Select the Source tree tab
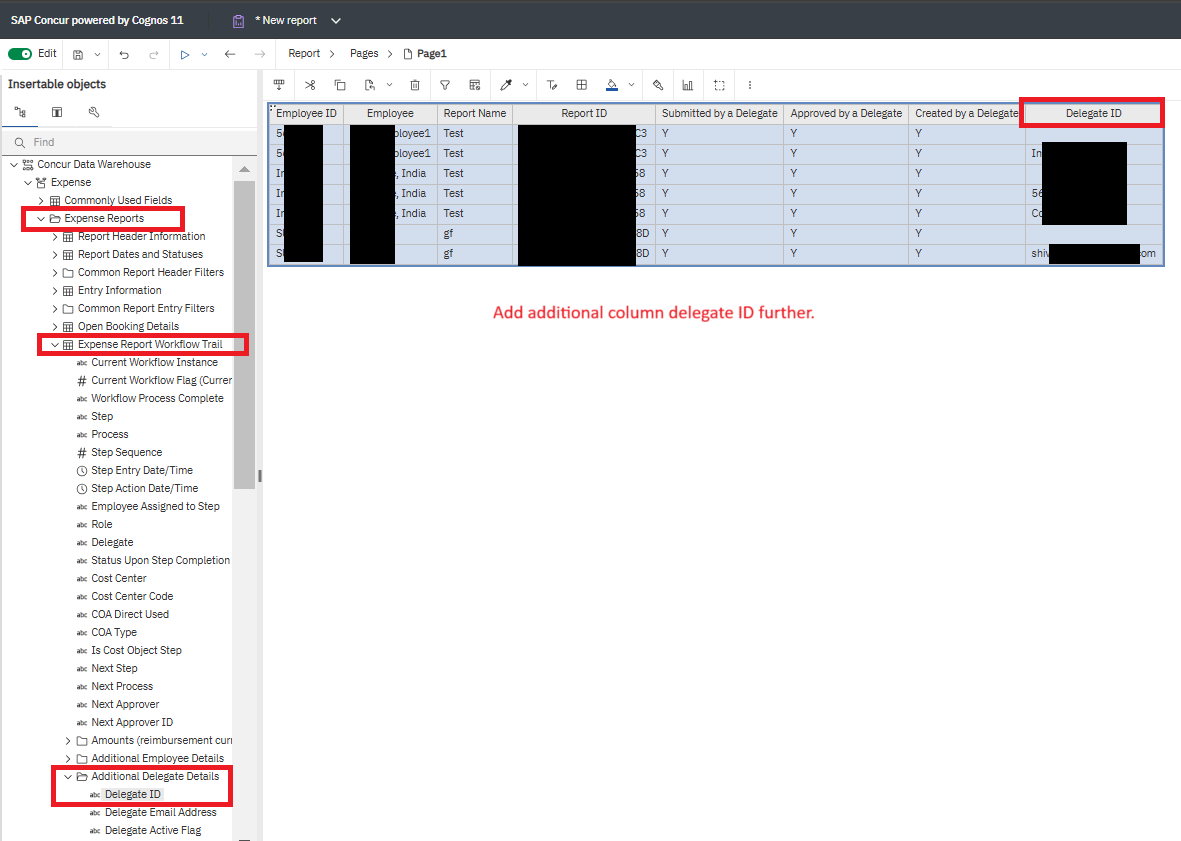The image size is (1181, 841). [20, 112]
